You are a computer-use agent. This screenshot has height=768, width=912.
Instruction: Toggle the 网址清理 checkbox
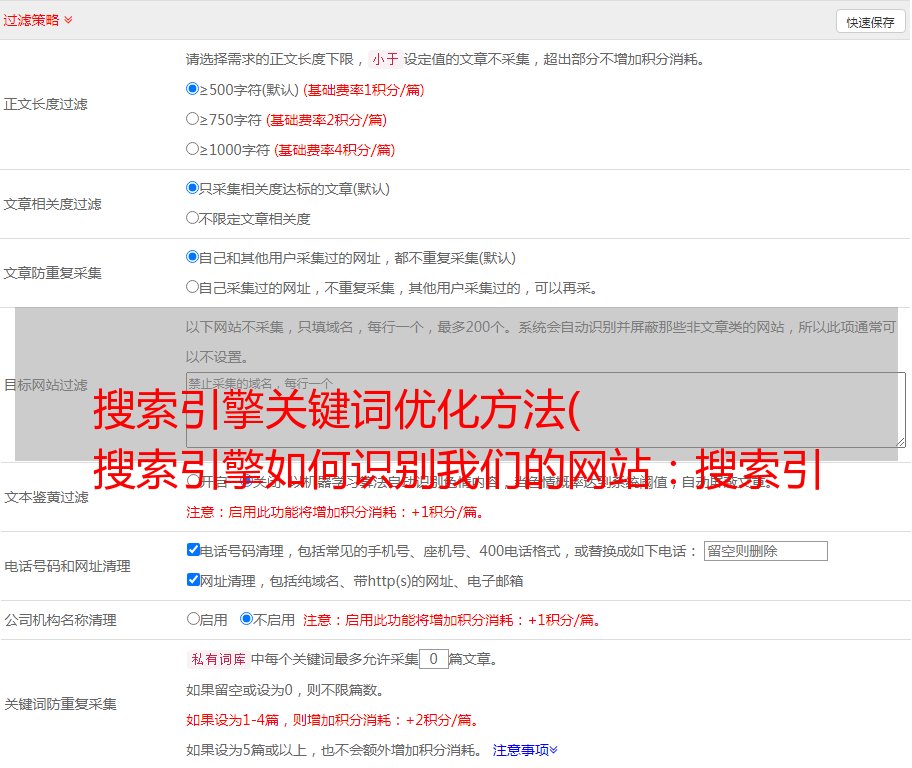(193, 580)
